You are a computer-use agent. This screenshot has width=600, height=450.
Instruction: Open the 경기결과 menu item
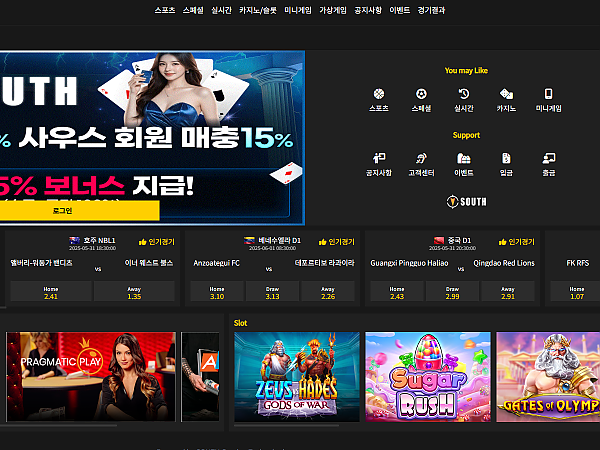(431, 10)
